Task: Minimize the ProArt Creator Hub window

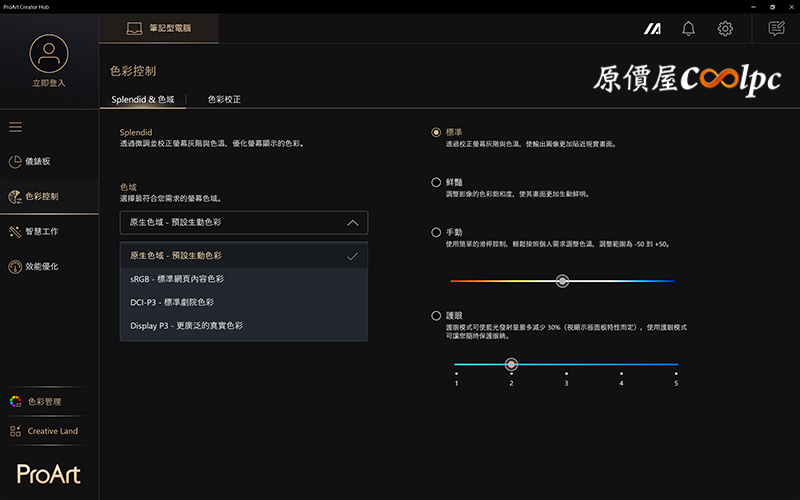Action: [x=753, y=7]
